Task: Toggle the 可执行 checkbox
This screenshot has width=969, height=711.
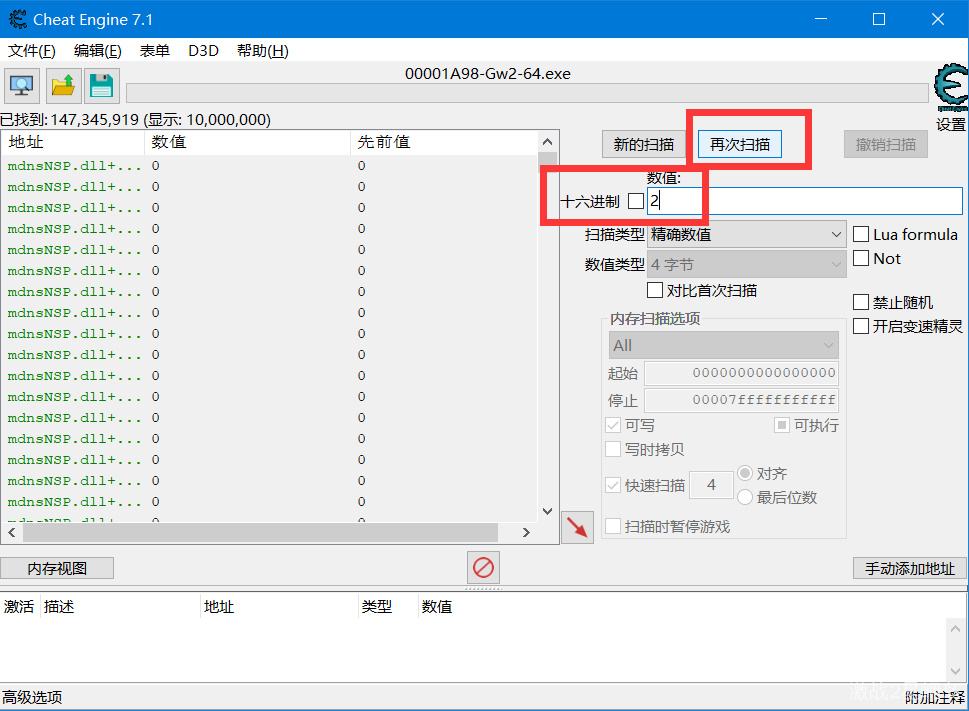Action: [782, 425]
